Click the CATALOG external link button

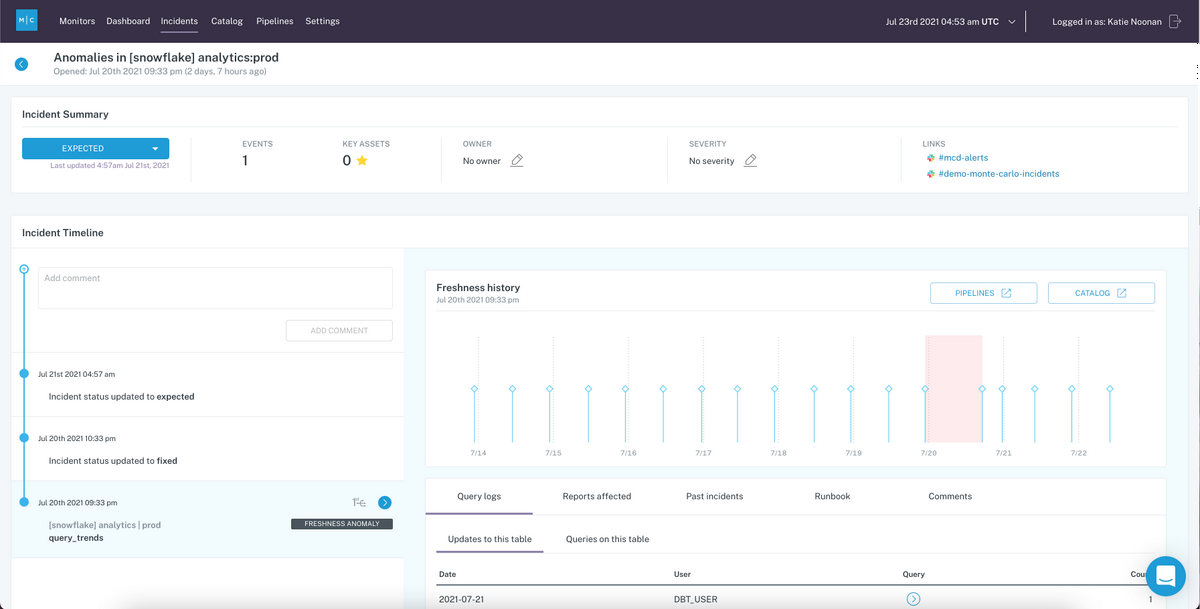click(x=1101, y=293)
